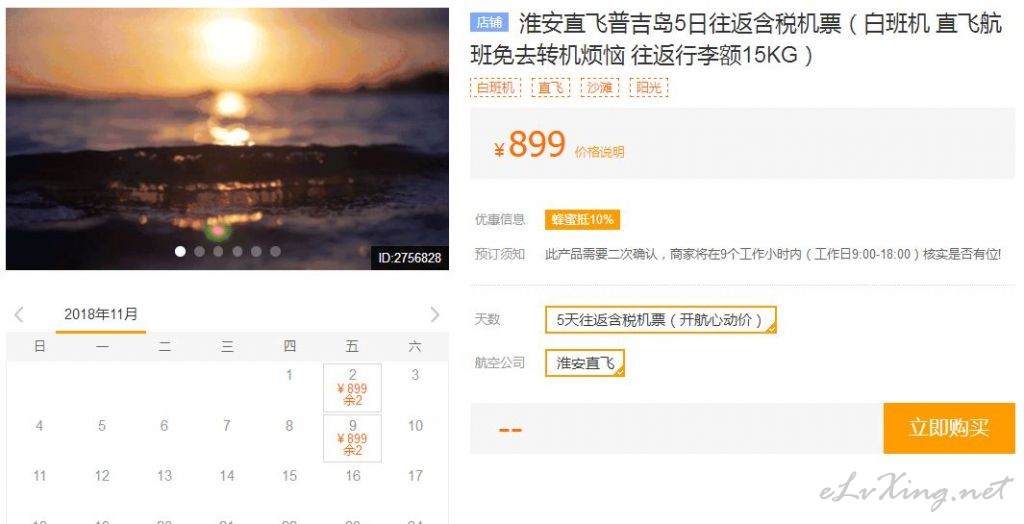The image size is (1024, 524).
Task: Click calendar date 14
Action: (227, 476)
